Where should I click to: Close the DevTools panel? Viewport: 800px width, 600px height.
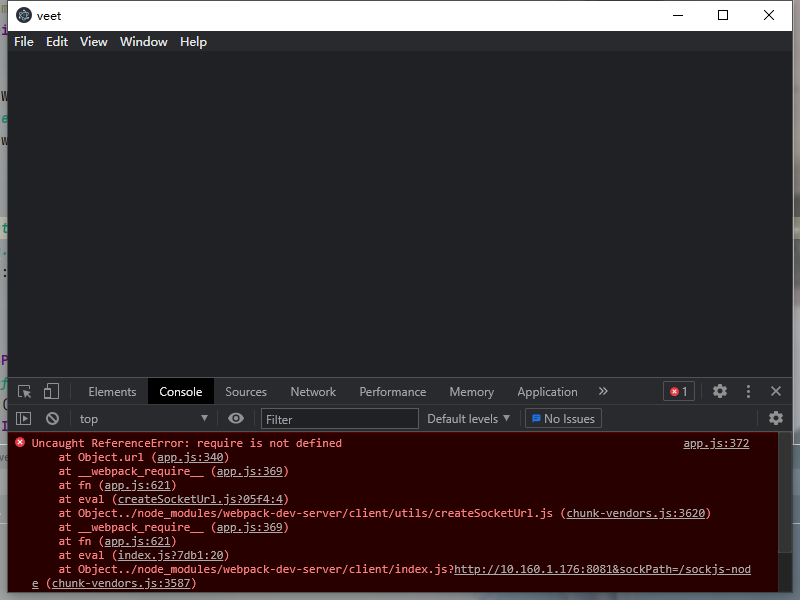(776, 391)
